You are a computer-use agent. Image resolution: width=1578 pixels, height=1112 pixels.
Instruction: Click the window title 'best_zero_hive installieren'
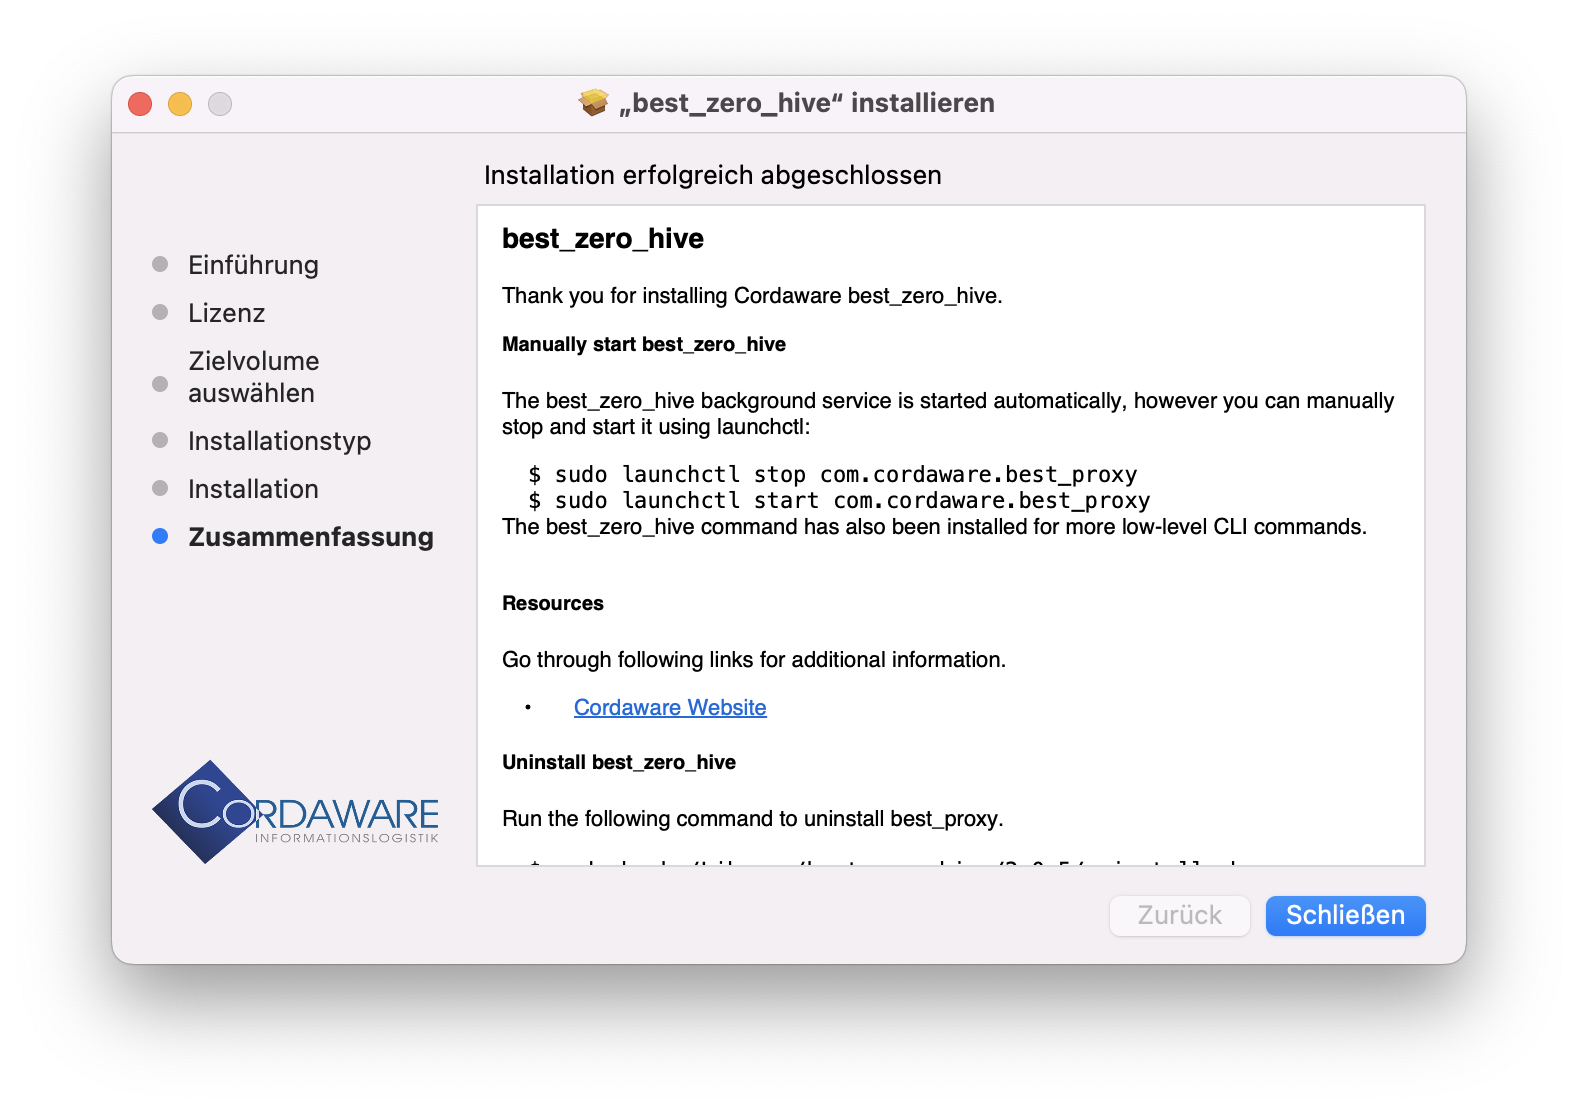click(806, 103)
